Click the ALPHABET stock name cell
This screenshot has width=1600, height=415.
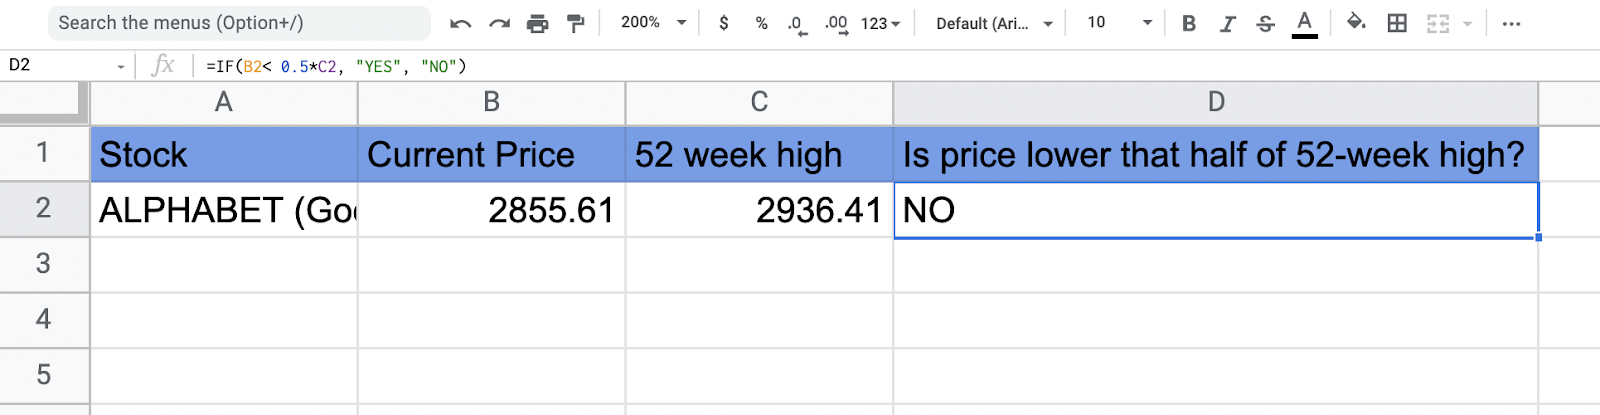224,210
